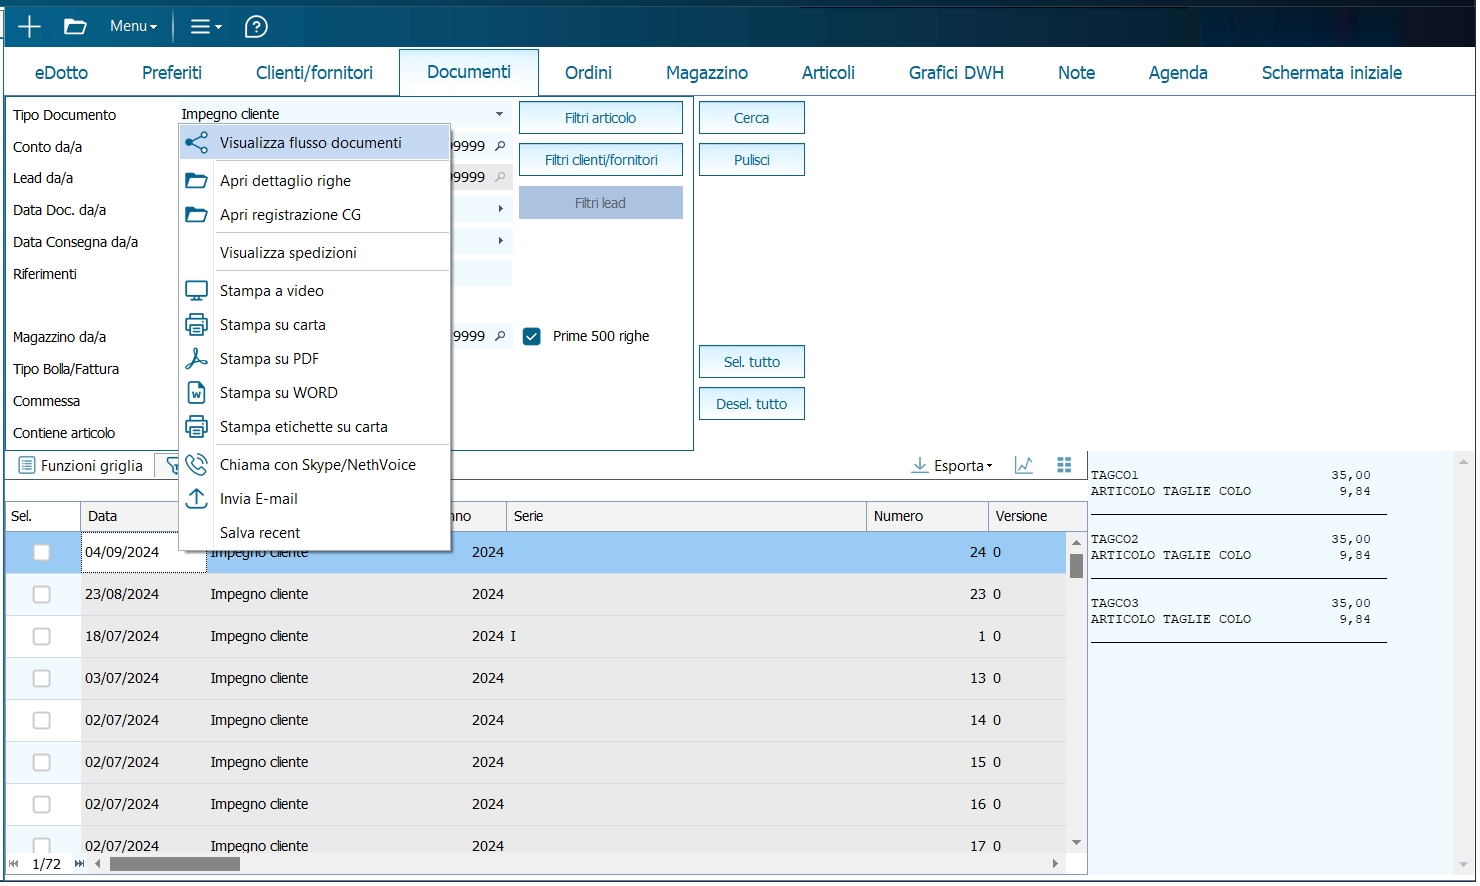Screen dimensions: 1480x886
Task: Uncheck the Prime 500 righe checkbox
Action: pos(532,337)
